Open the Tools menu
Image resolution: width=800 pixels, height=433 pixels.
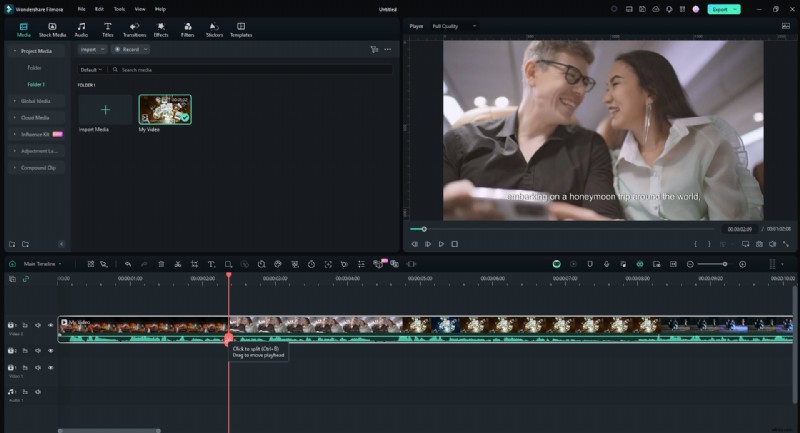point(119,9)
